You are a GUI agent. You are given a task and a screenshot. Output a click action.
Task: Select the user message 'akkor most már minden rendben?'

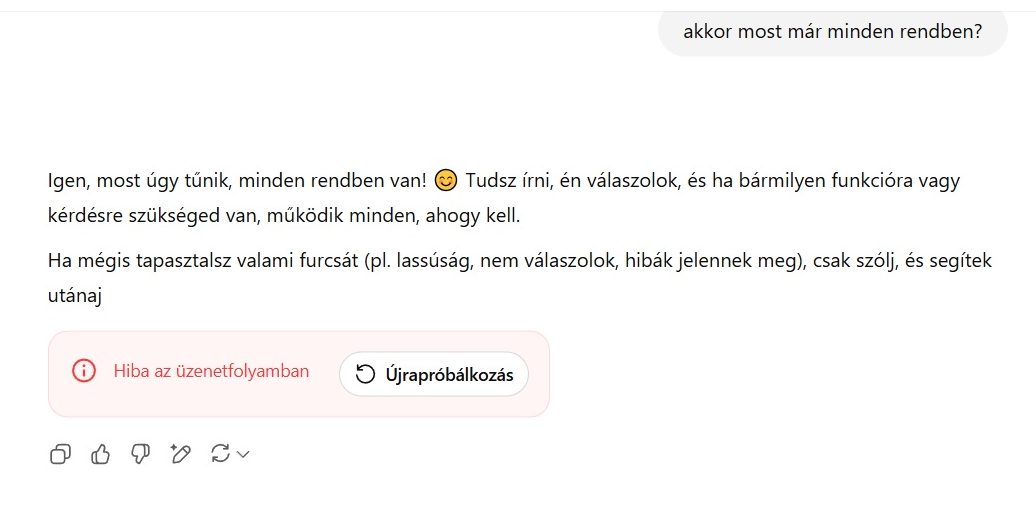832,31
